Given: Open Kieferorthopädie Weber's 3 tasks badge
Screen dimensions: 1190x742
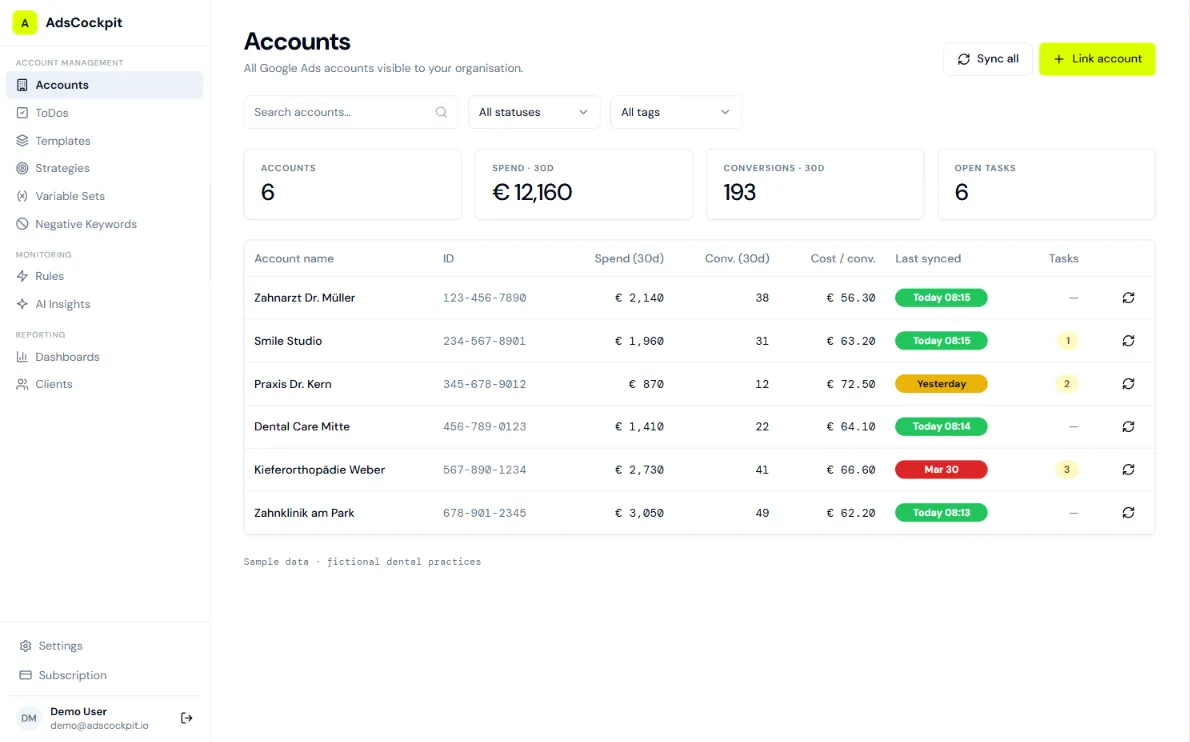Looking at the screenshot, I should [1066, 470].
